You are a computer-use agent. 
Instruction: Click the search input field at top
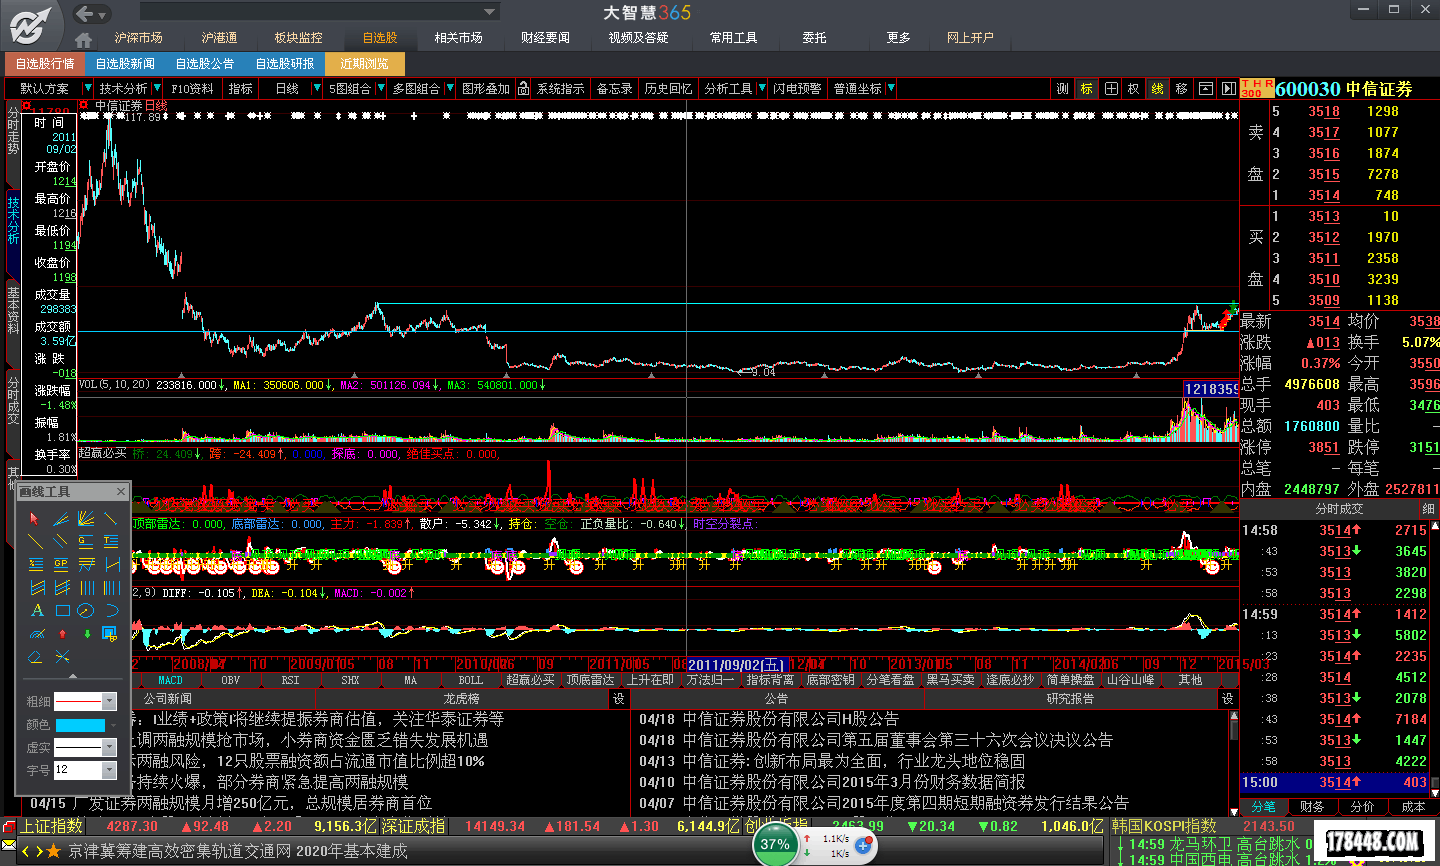point(319,12)
